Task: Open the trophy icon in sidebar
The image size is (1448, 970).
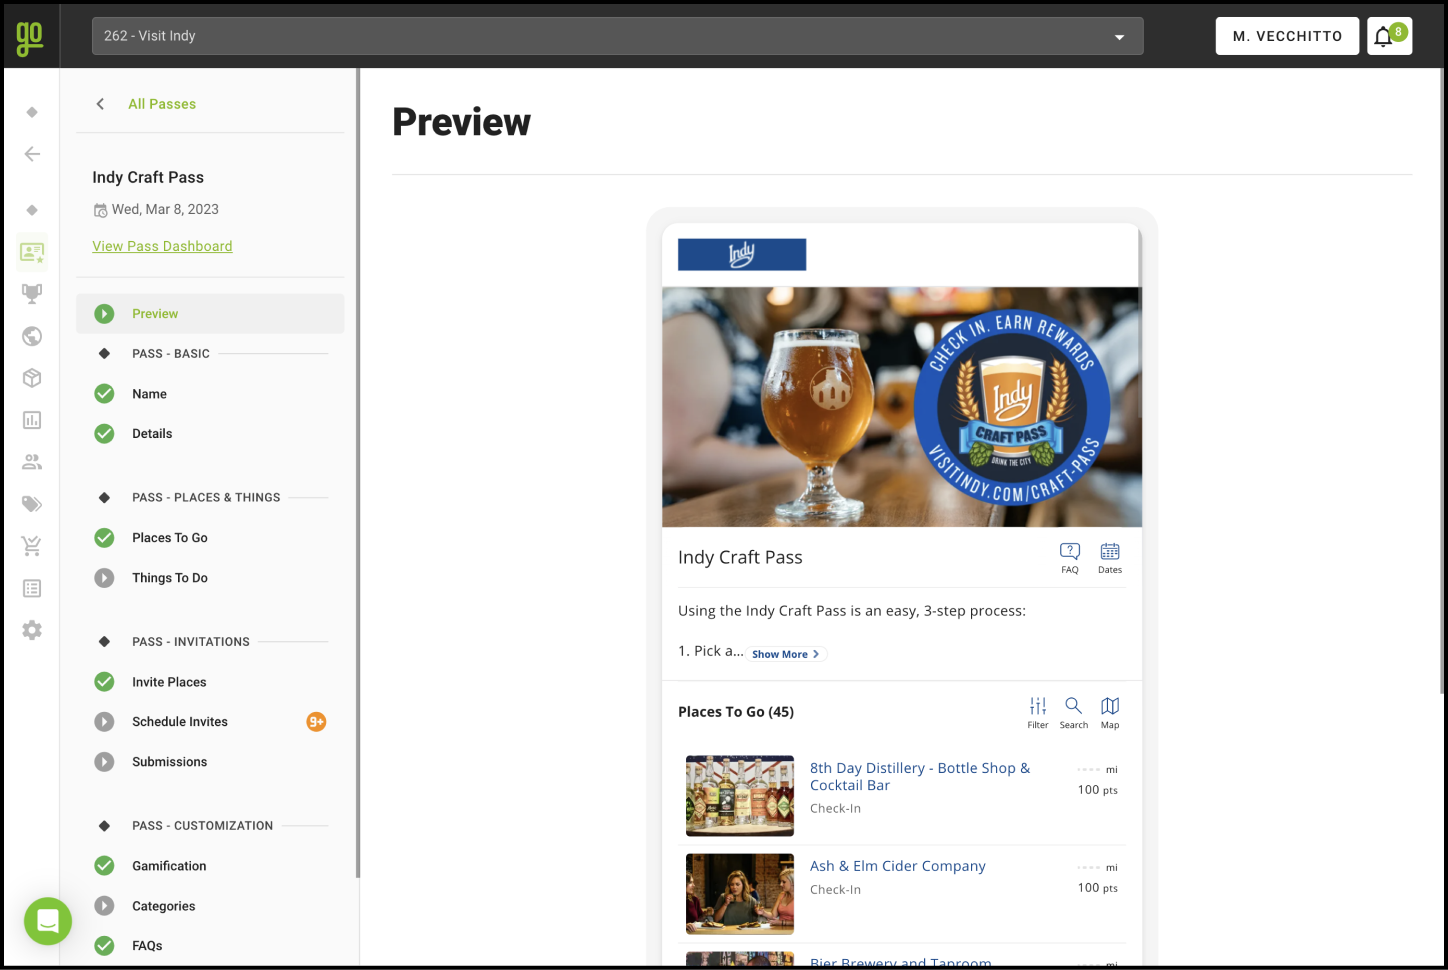Action: [x=32, y=294]
